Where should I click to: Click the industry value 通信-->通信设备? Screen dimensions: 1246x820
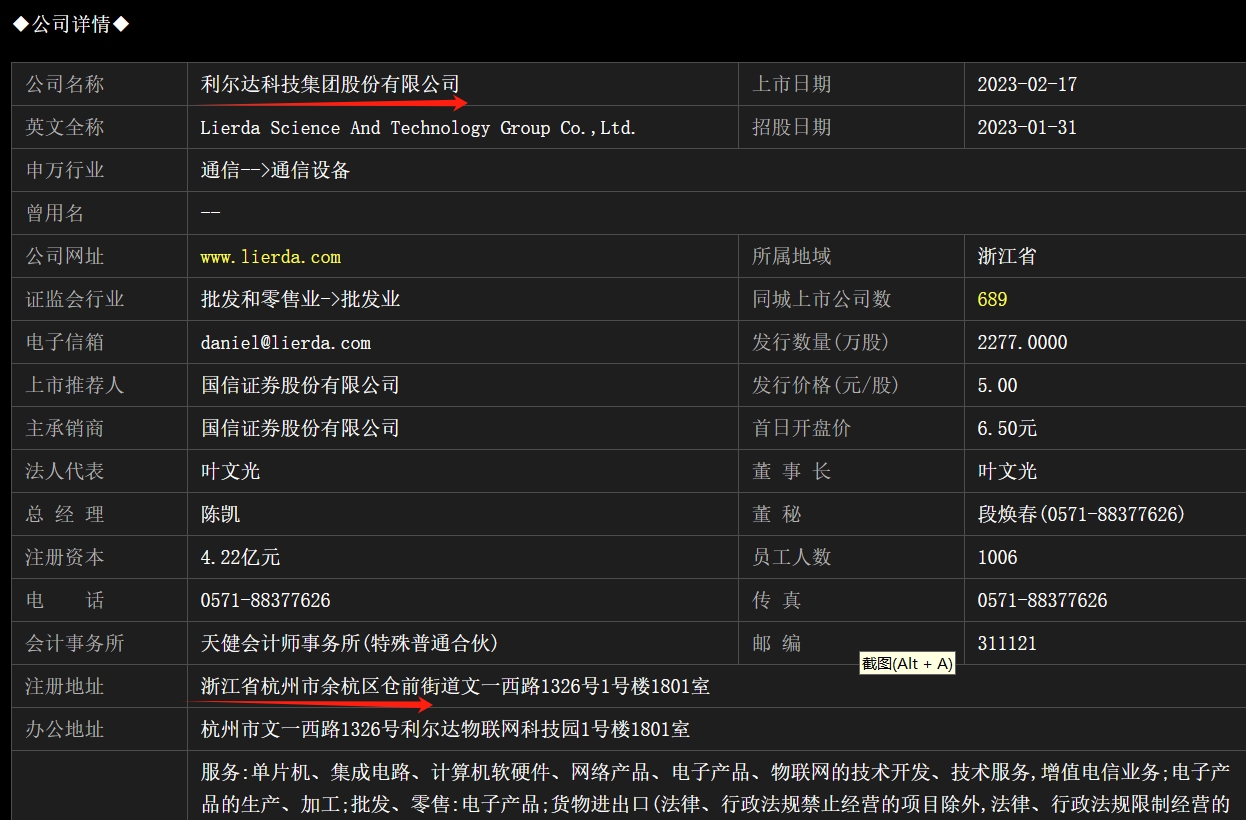click(x=275, y=171)
